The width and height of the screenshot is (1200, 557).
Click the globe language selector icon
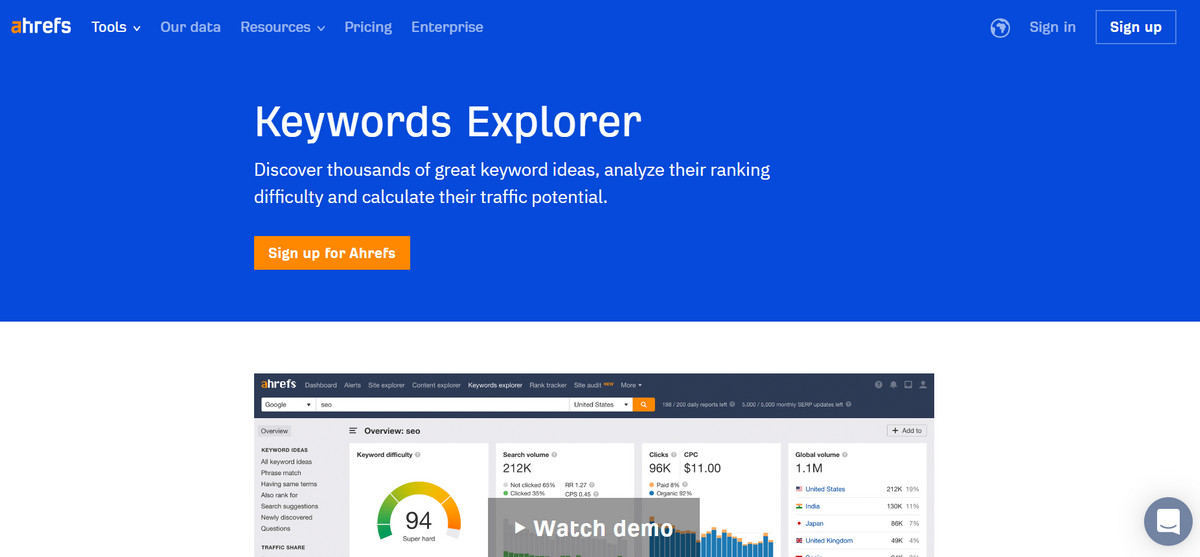tap(1000, 28)
